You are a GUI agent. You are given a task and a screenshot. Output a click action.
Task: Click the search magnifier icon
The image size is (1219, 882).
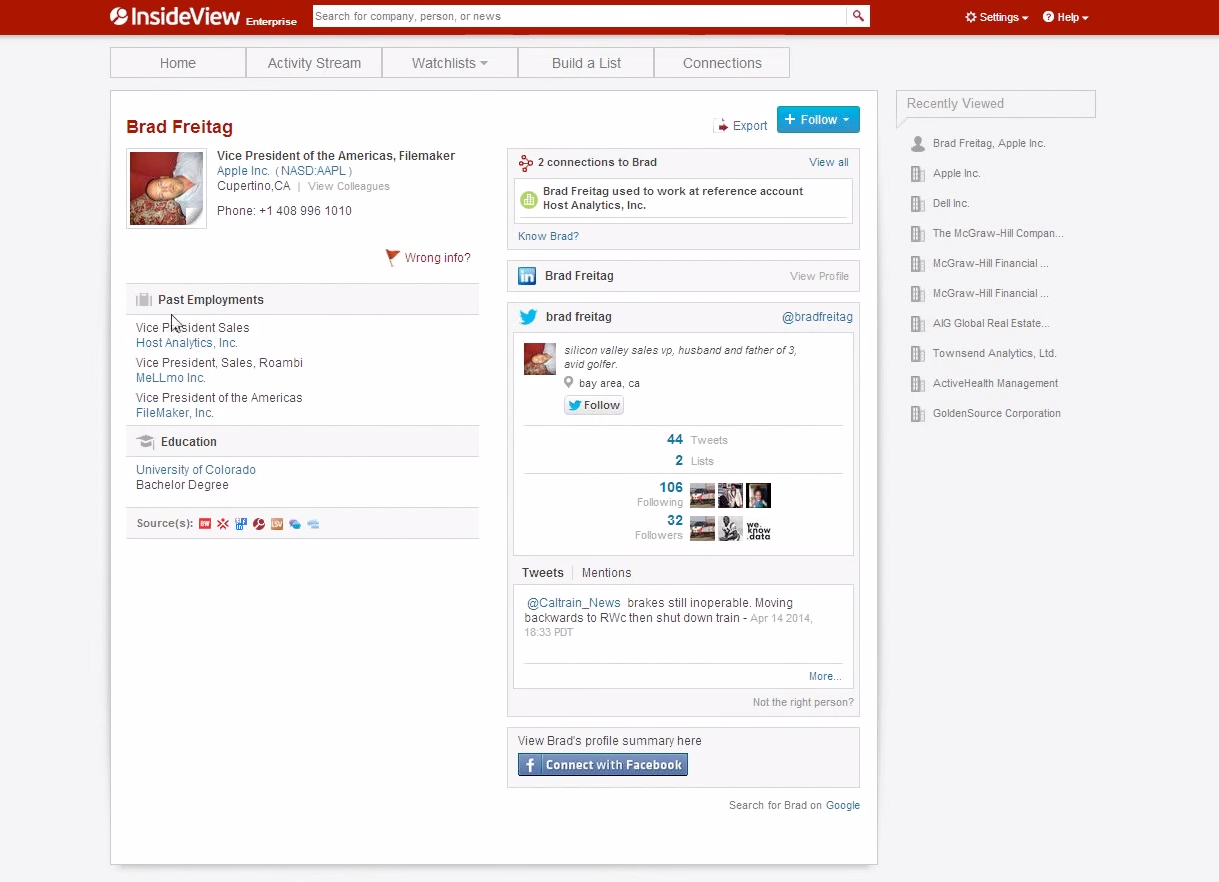[x=858, y=16]
